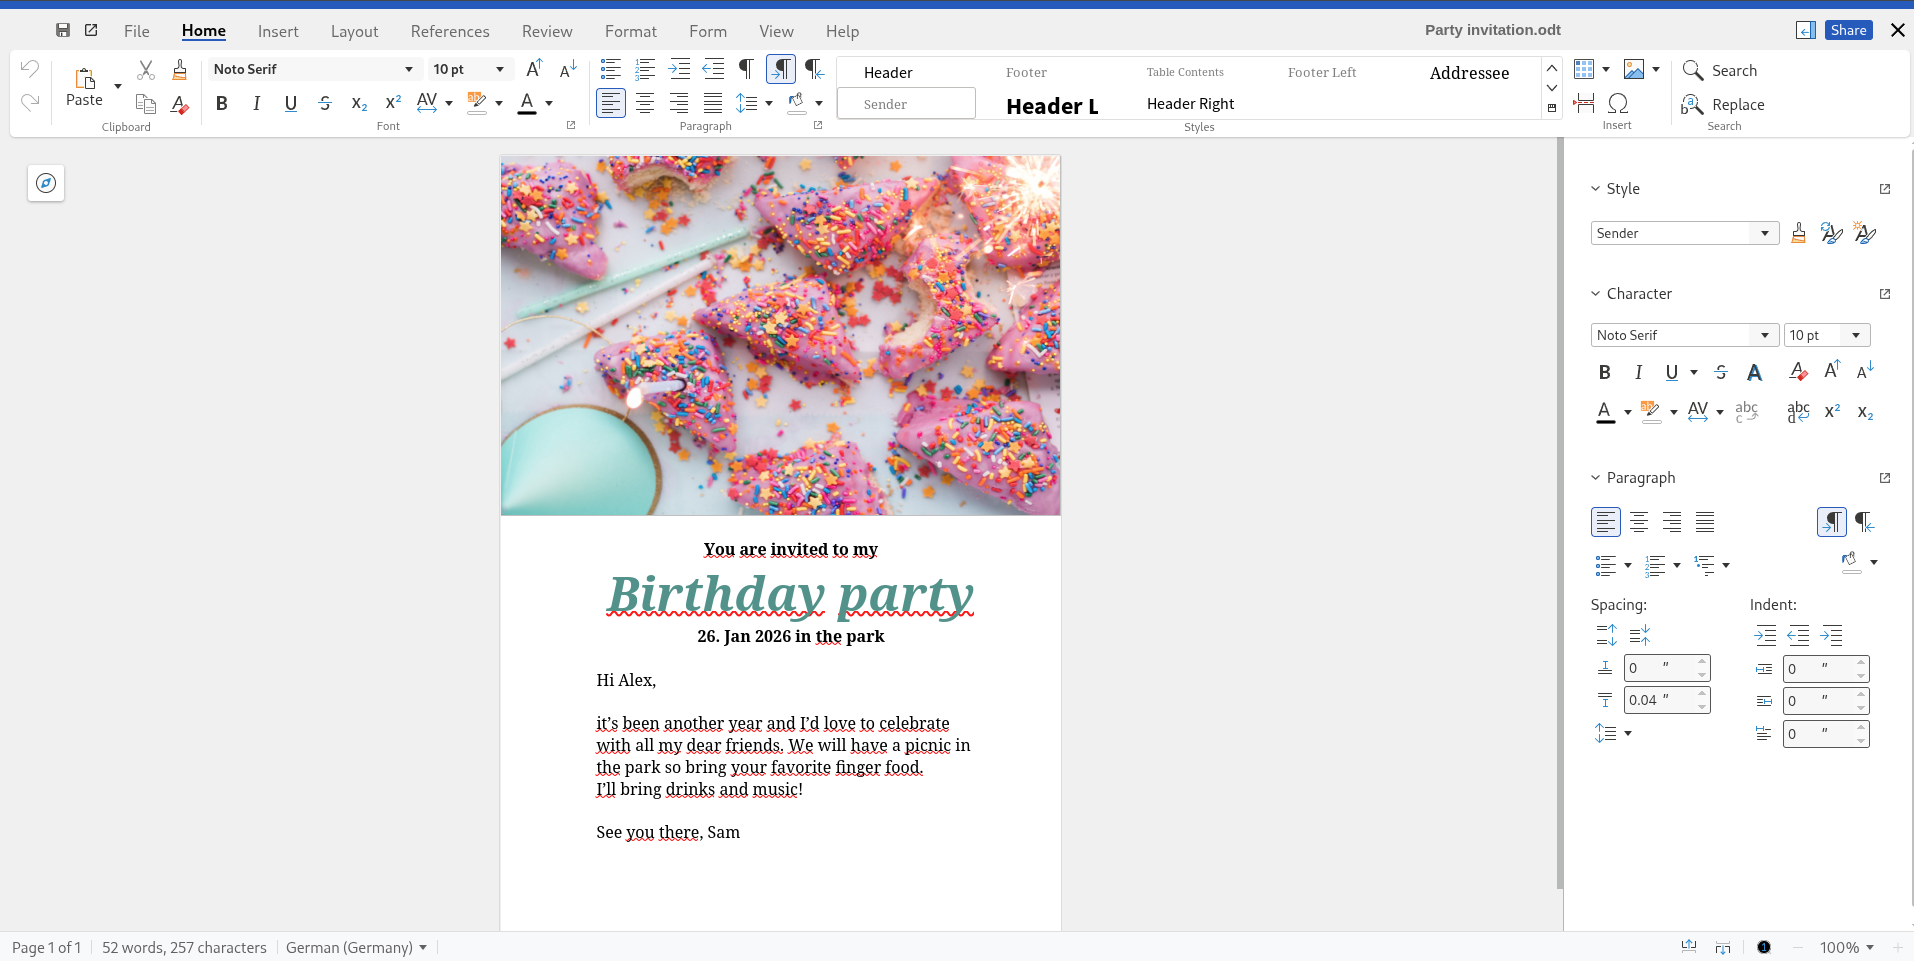The height and width of the screenshot is (961, 1914).
Task: Click the Special Character omega icon
Action: [1618, 103]
